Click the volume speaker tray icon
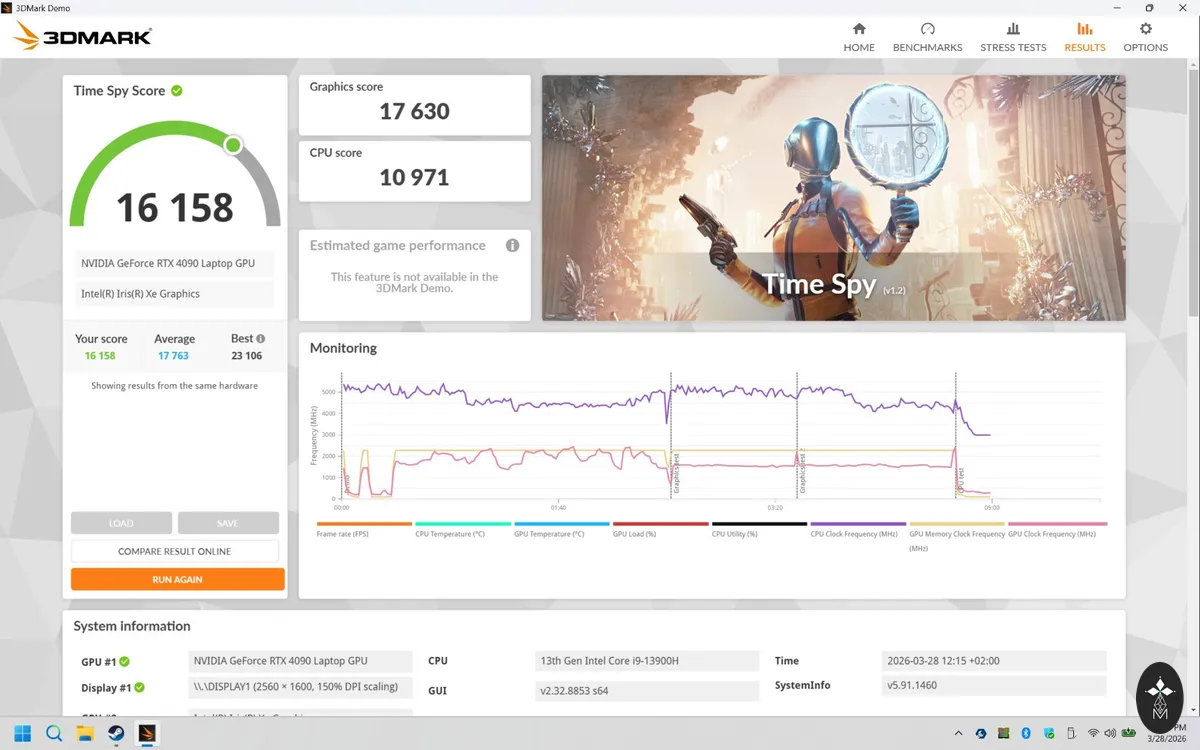The image size is (1200, 750). tap(1110, 733)
